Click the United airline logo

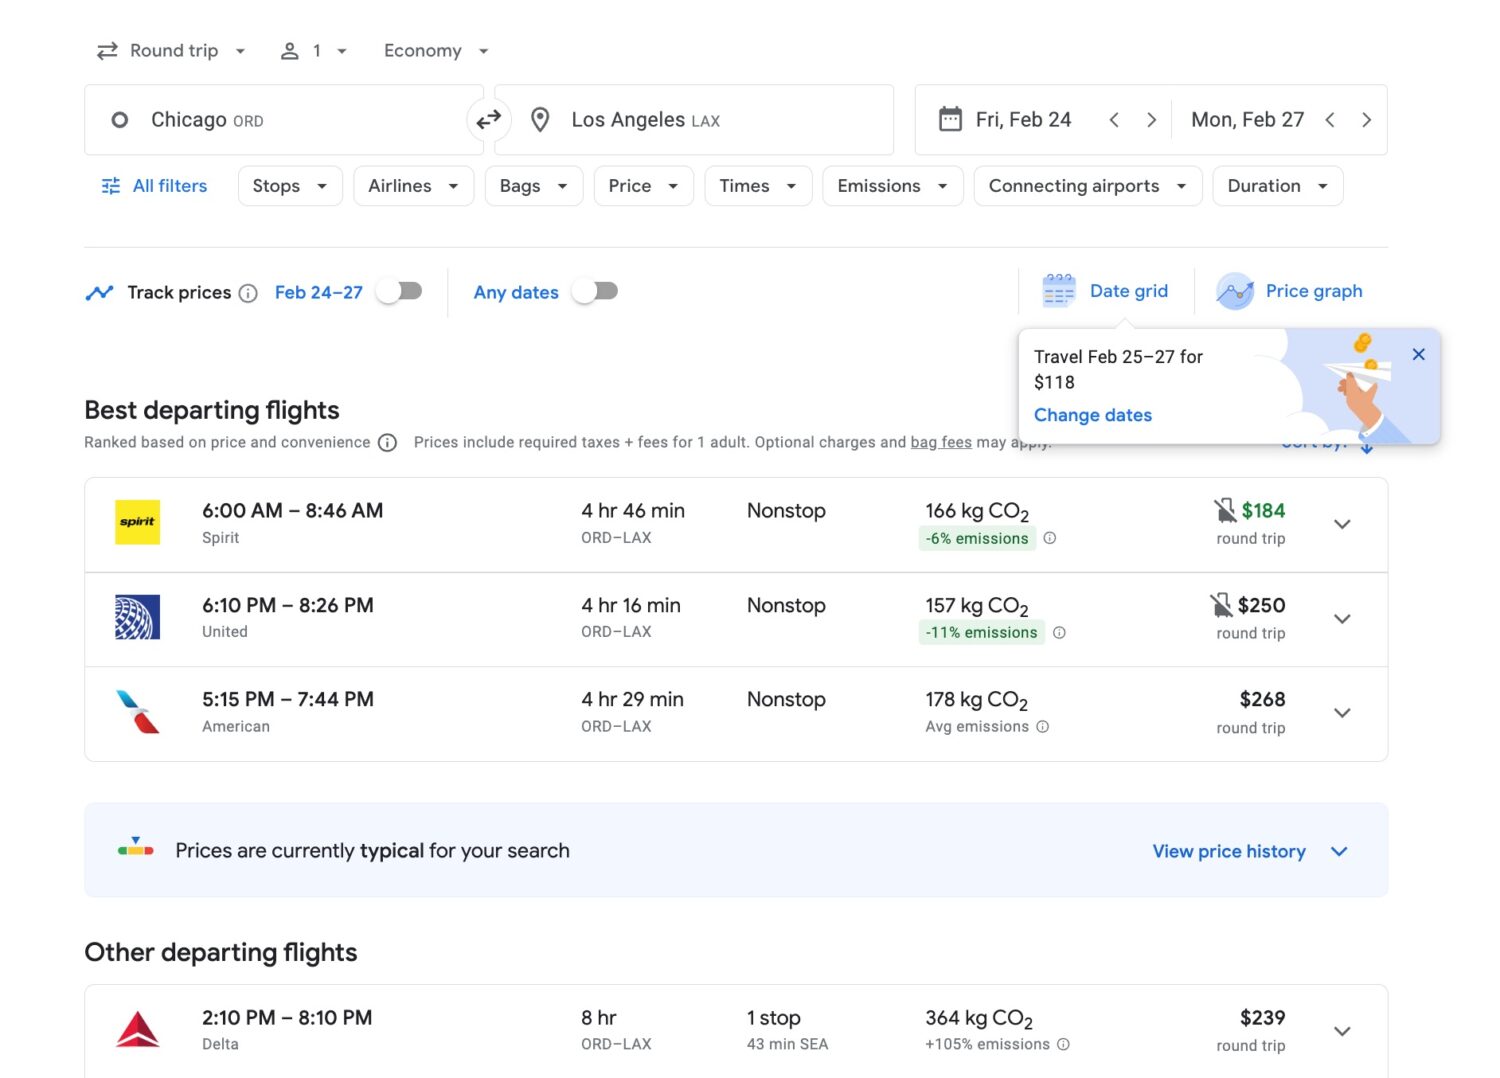[x=137, y=617]
